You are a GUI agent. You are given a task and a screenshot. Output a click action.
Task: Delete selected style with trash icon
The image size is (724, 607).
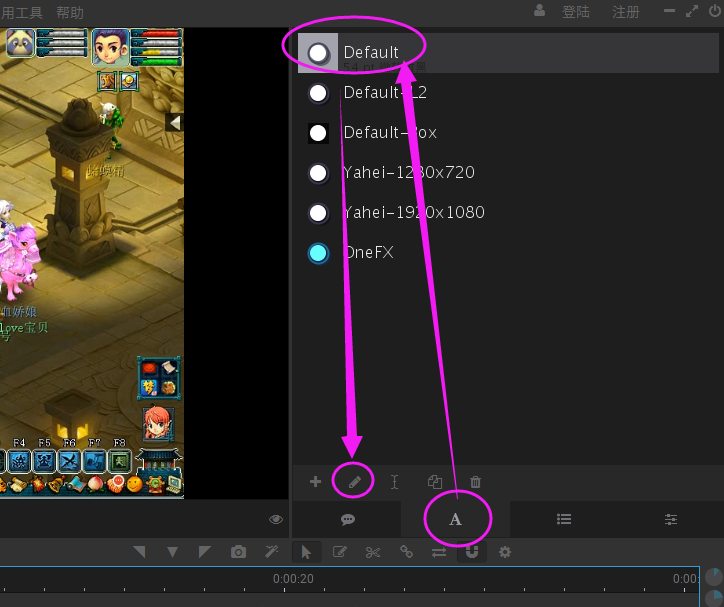[475, 482]
